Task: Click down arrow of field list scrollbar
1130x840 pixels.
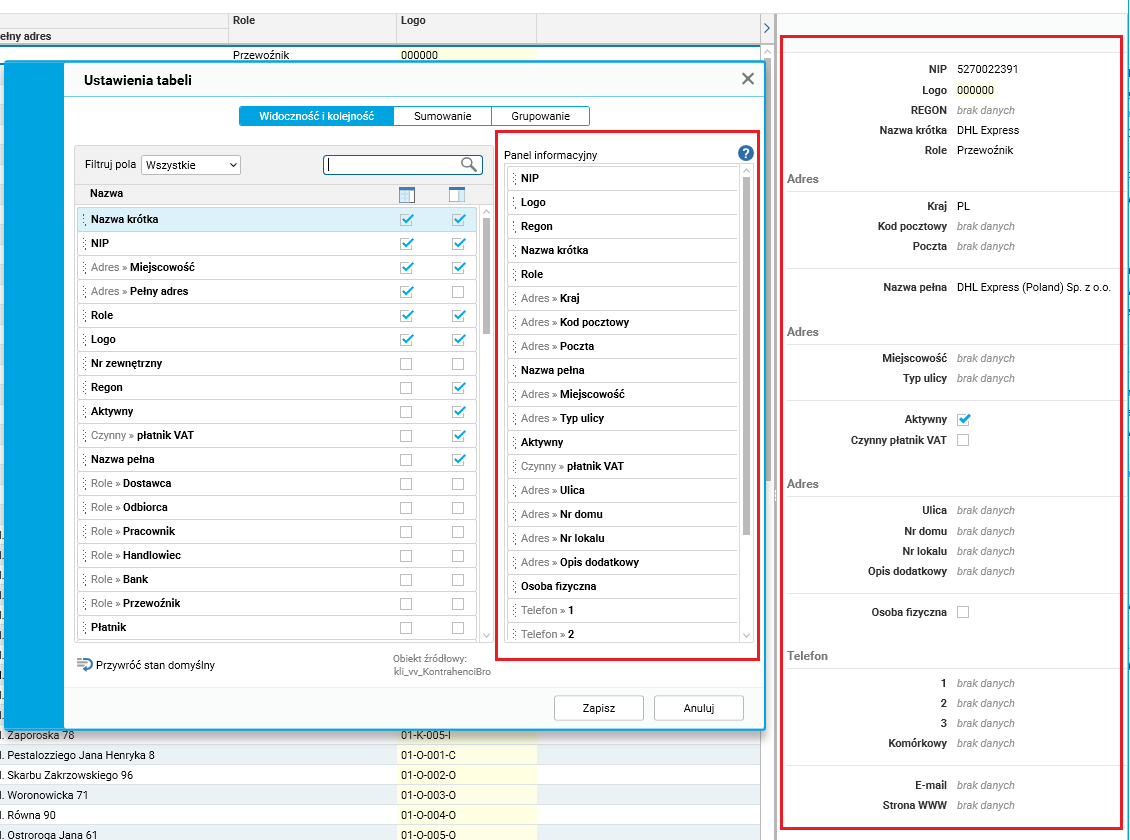Action: (x=486, y=635)
